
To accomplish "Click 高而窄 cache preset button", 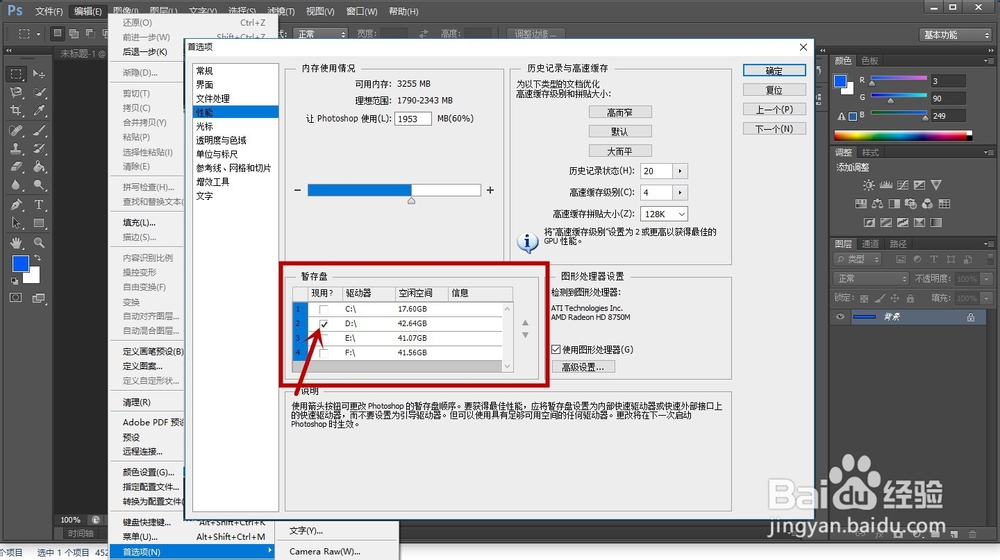I will [620, 112].
